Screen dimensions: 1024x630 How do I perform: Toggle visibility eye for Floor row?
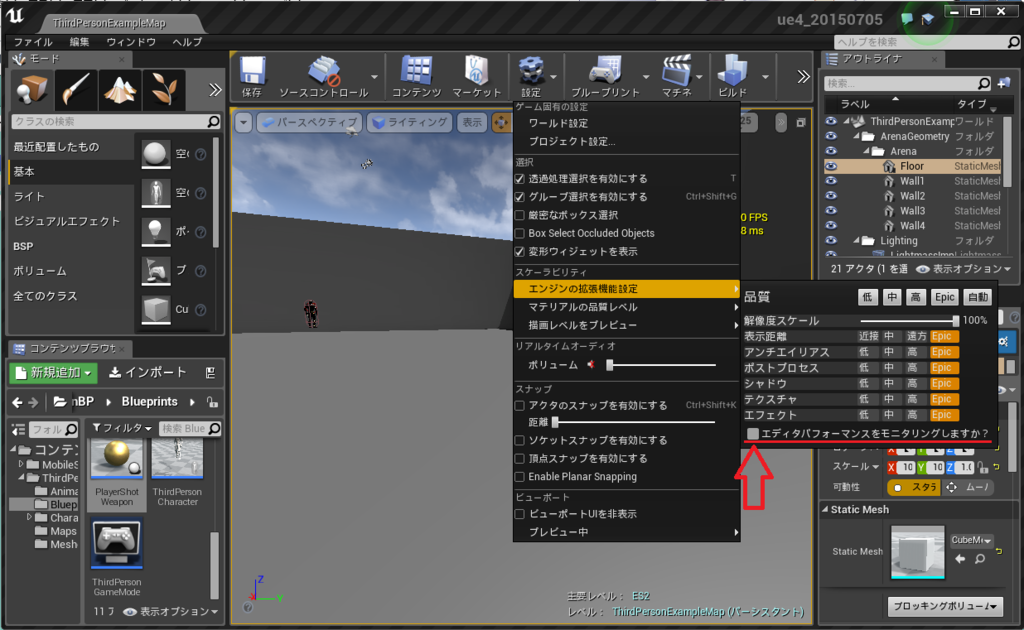[831, 166]
